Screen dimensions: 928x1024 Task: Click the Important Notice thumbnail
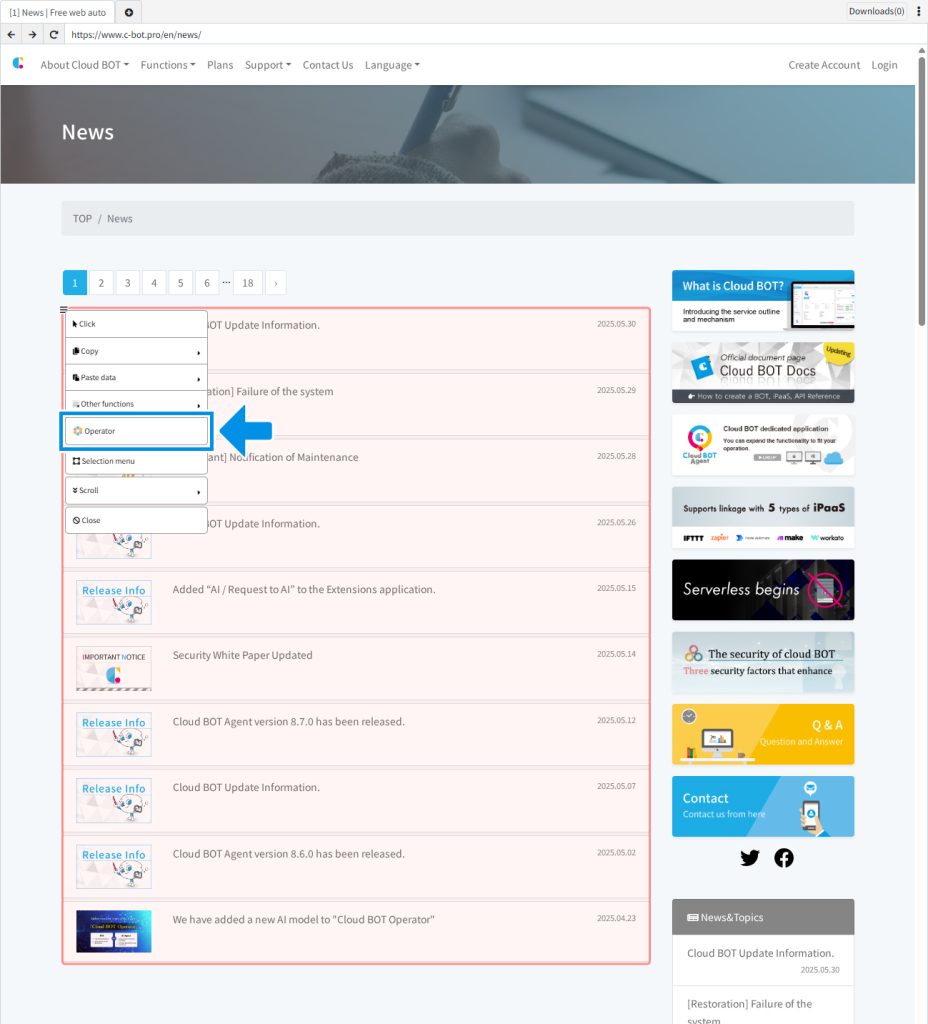point(114,669)
